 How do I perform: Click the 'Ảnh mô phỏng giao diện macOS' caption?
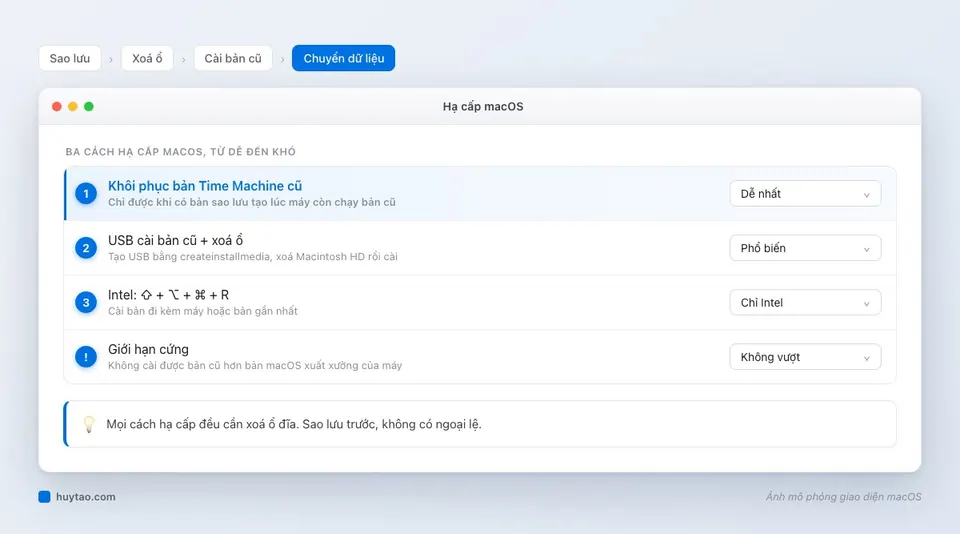pyautogui.click(x=843, y=497)
